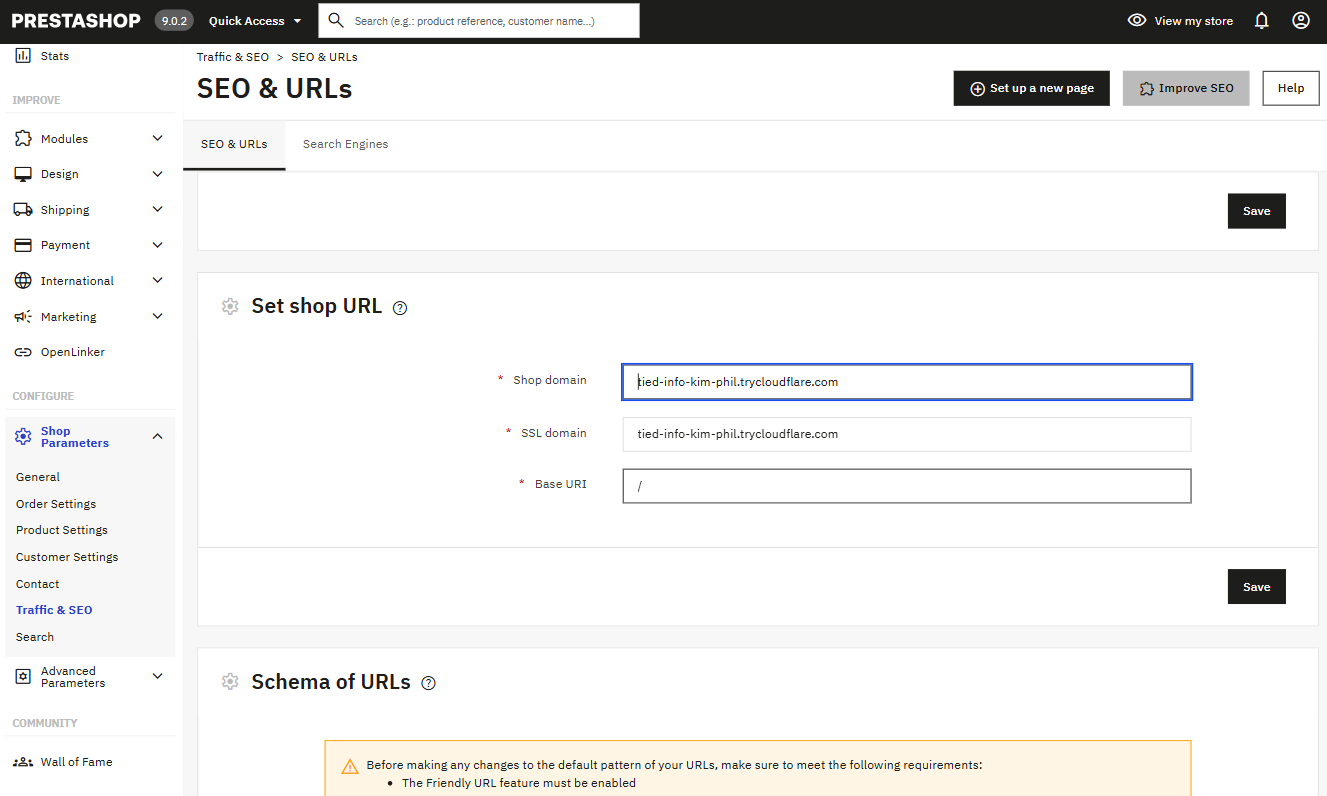Open Product Settings submenu item
Screen dimensions: 1327x796
point(62,530)
